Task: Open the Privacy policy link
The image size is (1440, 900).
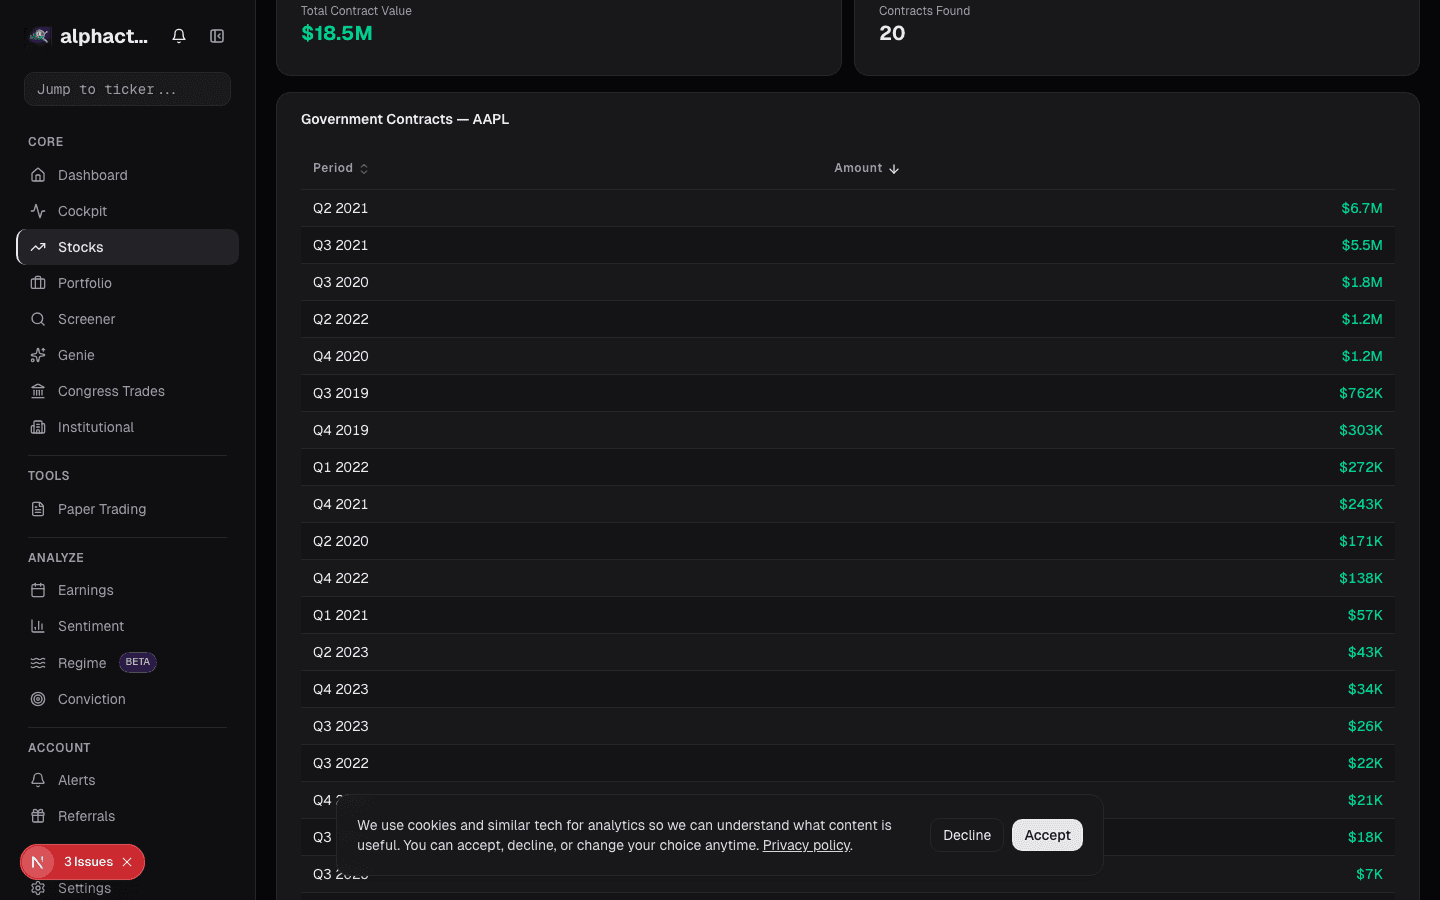Action: (805, 845)
